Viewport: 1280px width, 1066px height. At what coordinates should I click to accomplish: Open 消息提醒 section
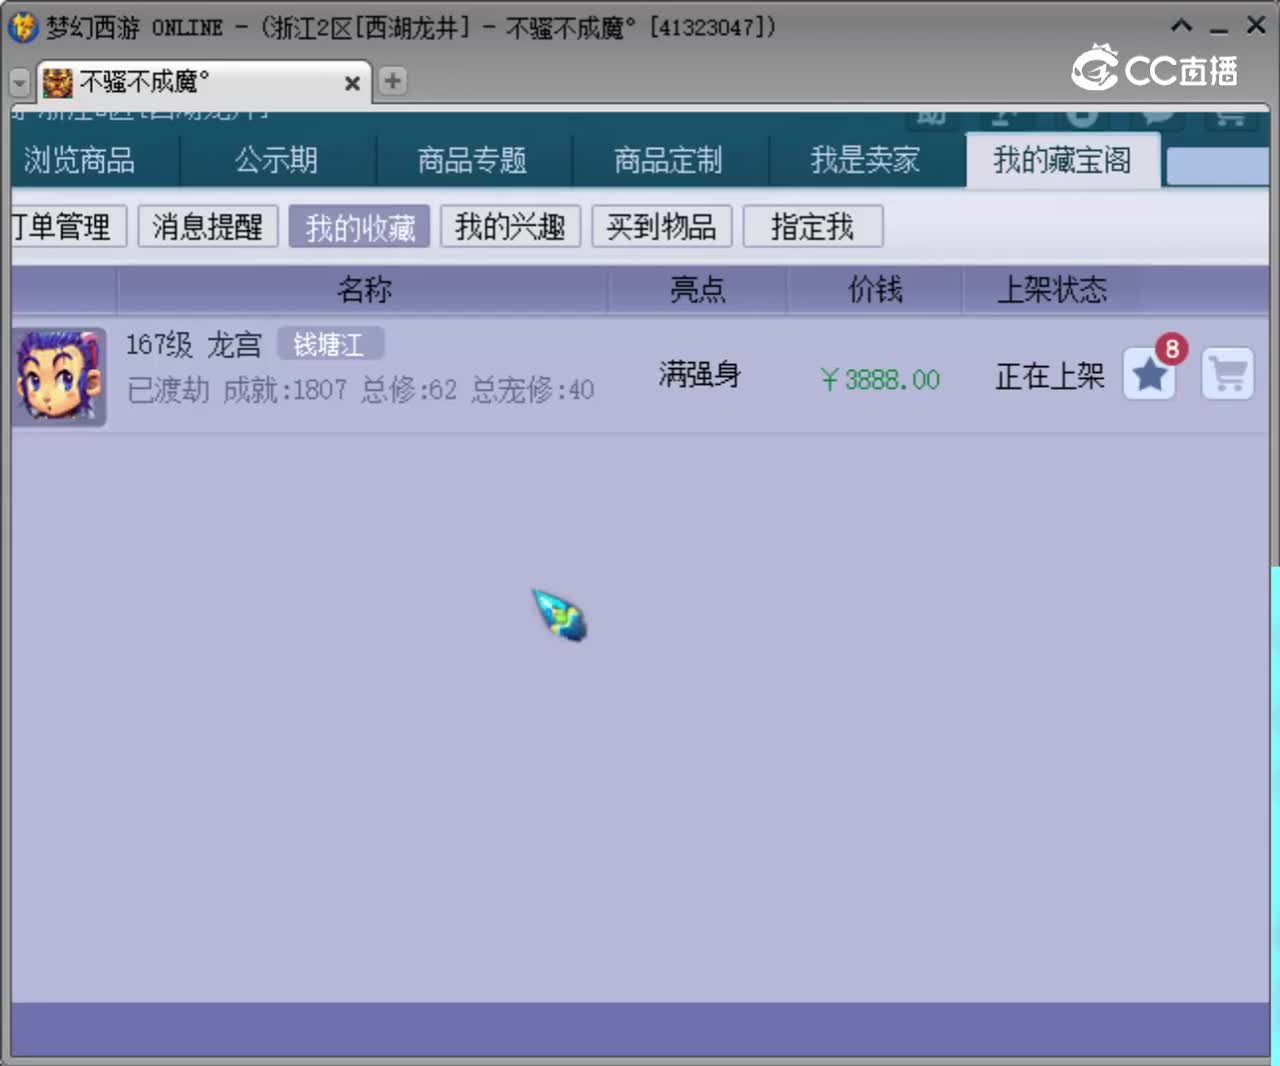[x=208, y=226]
